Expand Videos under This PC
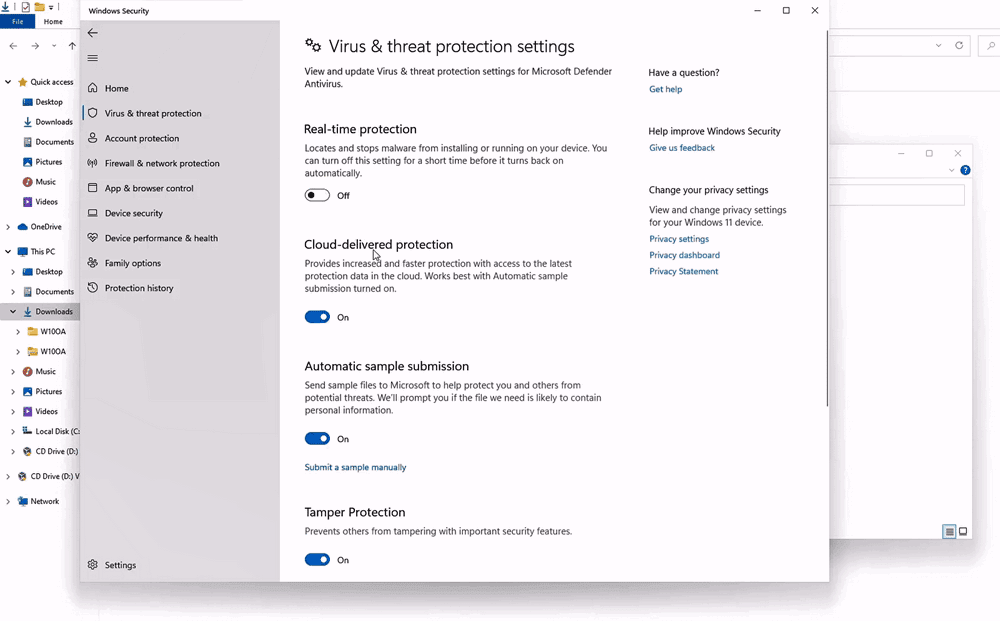 click(13, 411)
